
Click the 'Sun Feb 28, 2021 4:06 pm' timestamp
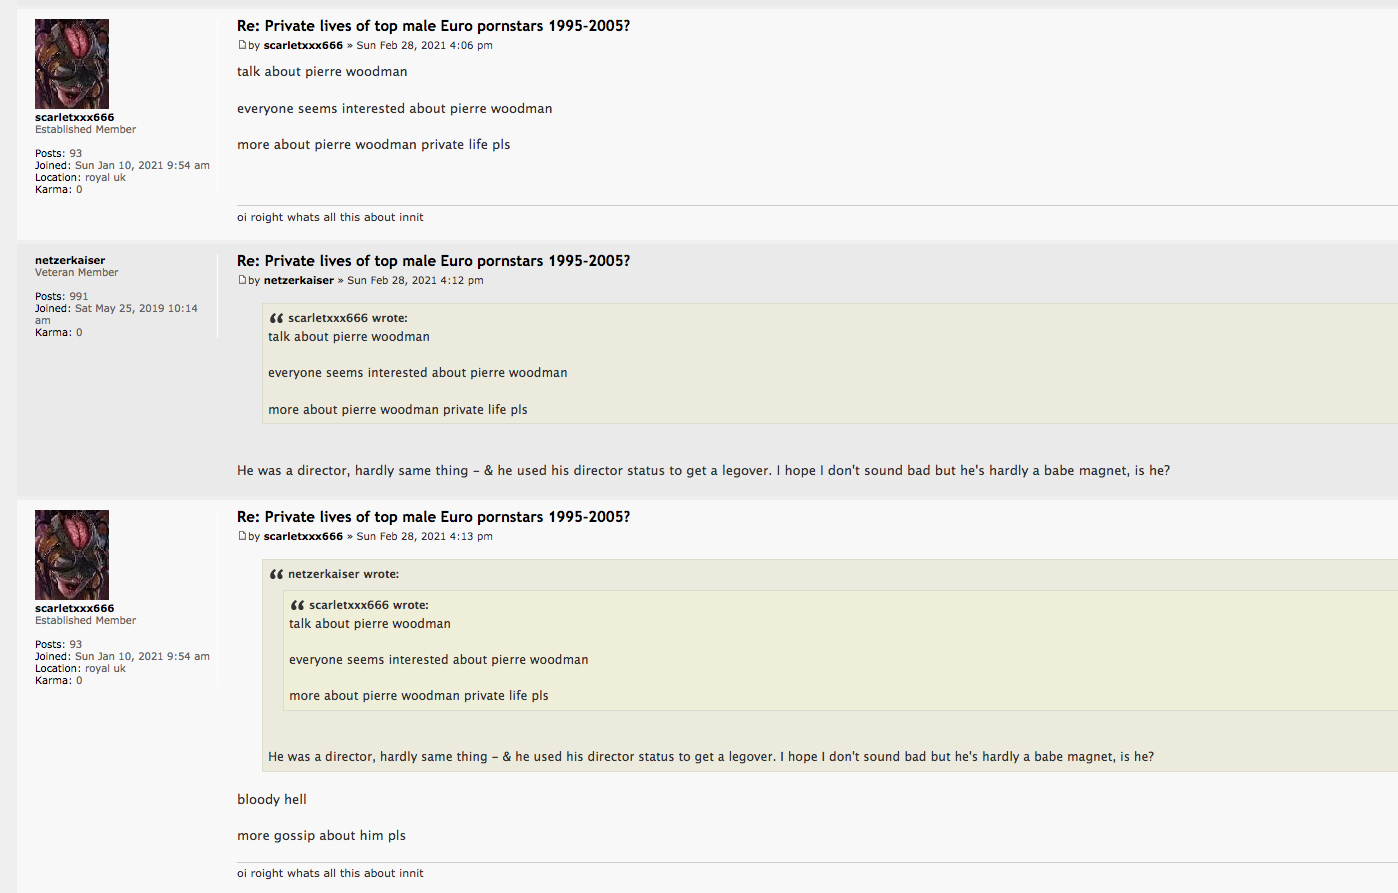tap(425, 45)
